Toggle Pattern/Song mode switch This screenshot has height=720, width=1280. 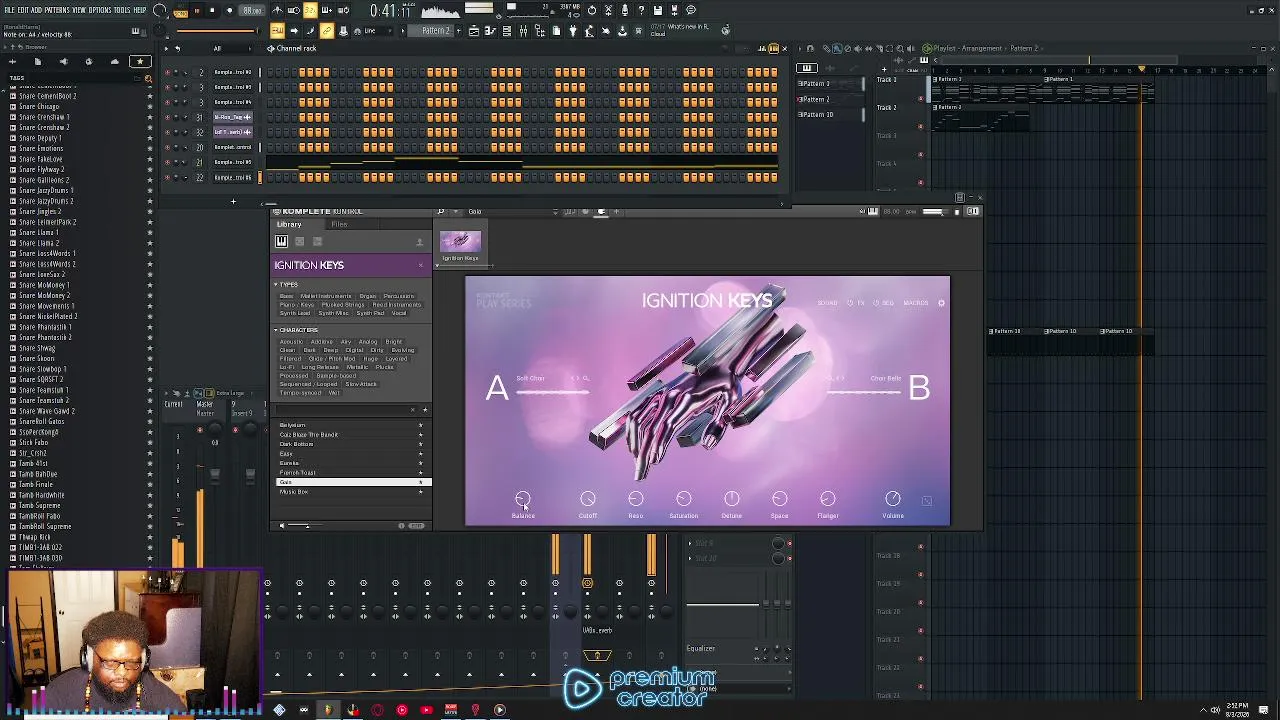click(x=180, y=10)
